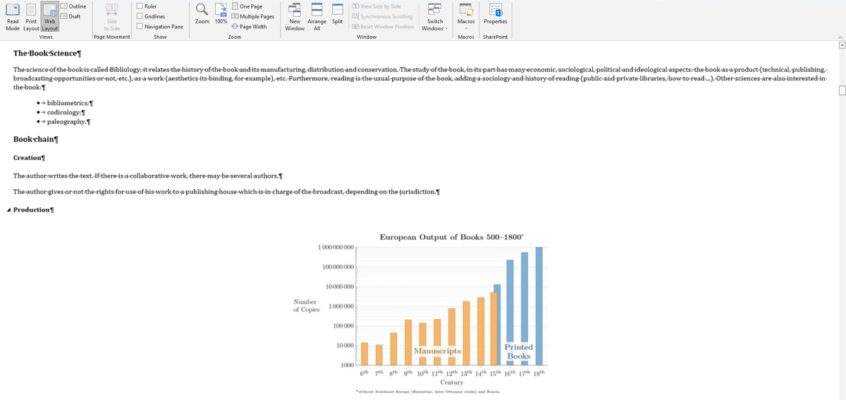846x400 pixels.
Task: Split the document window
Action: (x=337, y=14)
